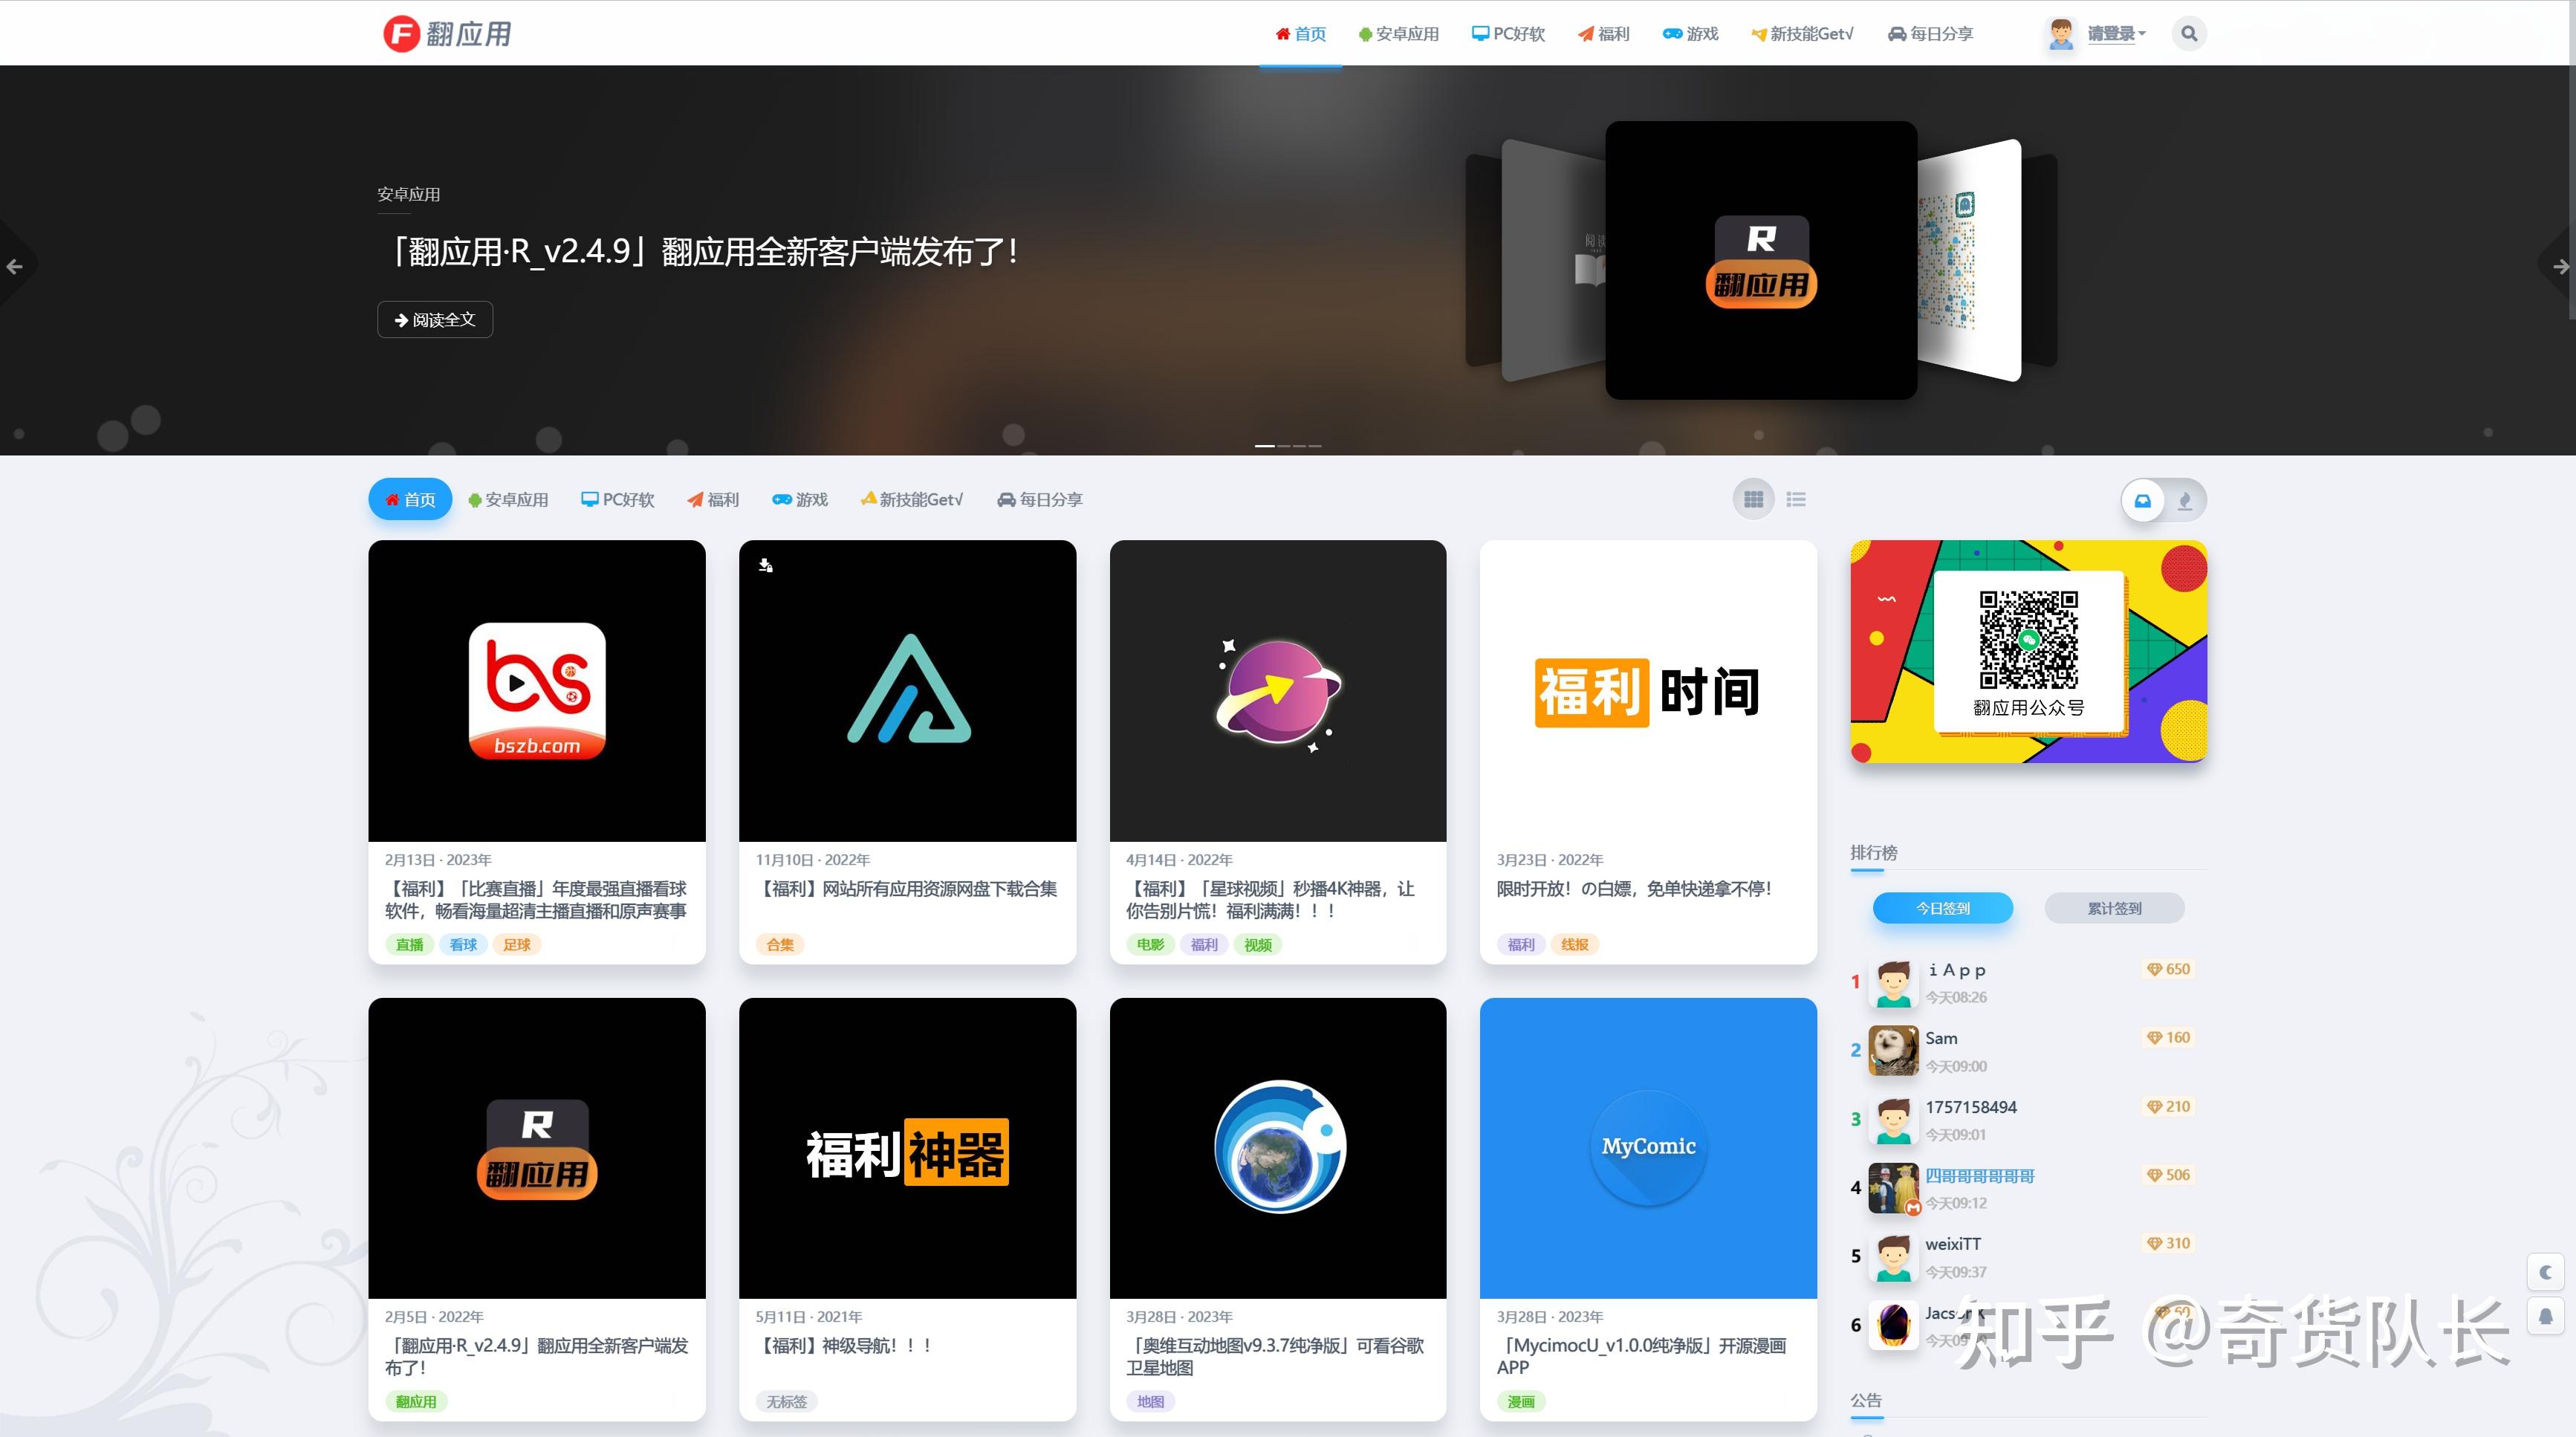2576x1437 pixels.
Task: Click the user avatar beside 请登录
Action: coord(2060,34)
